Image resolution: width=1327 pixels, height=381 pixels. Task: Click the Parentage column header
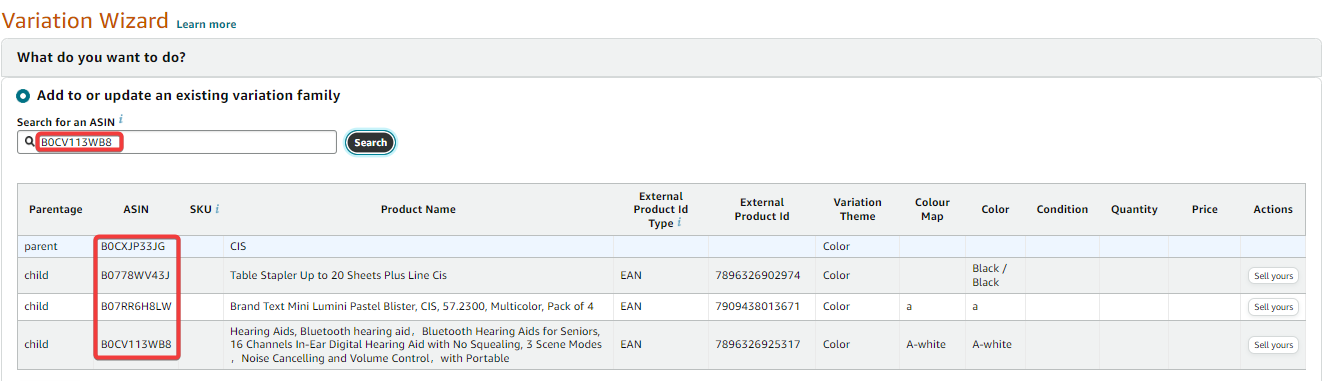56,209
